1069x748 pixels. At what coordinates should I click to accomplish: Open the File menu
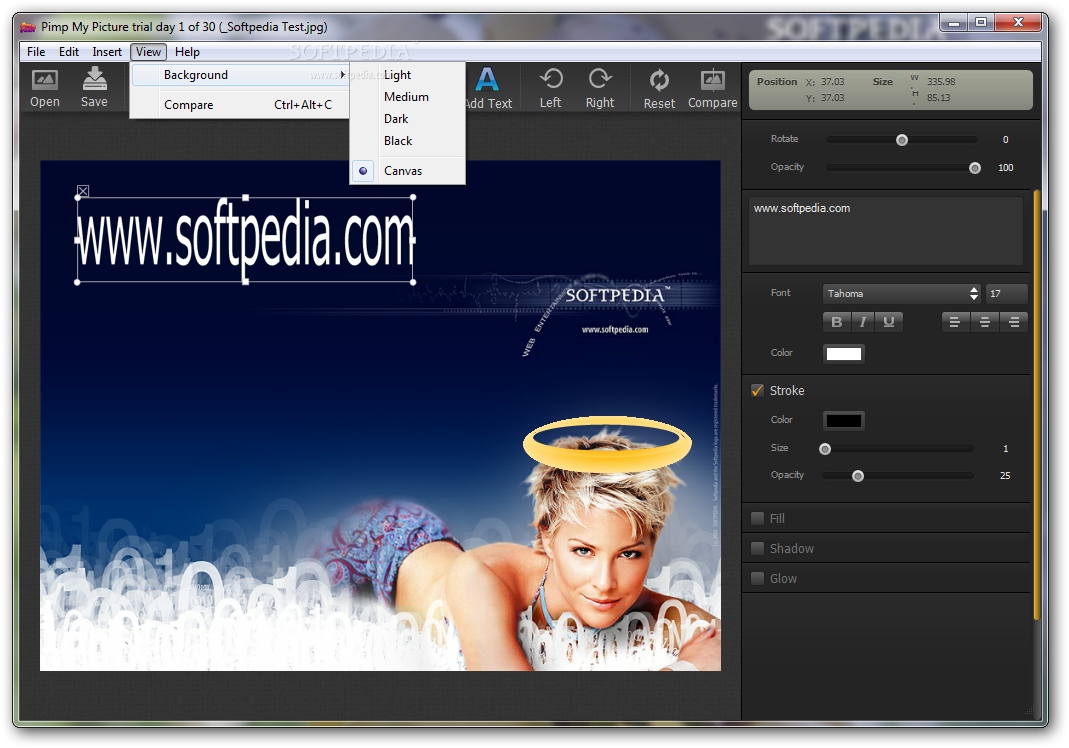36,52
